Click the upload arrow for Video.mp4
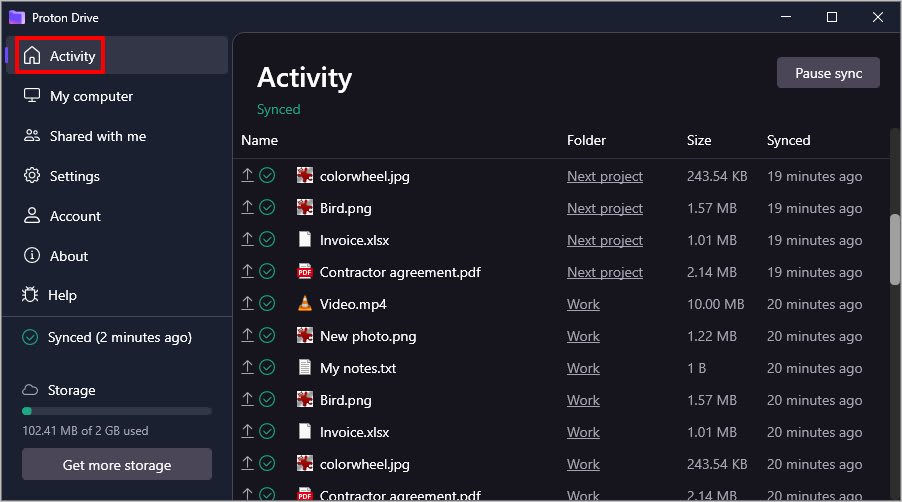 point(247,303)
